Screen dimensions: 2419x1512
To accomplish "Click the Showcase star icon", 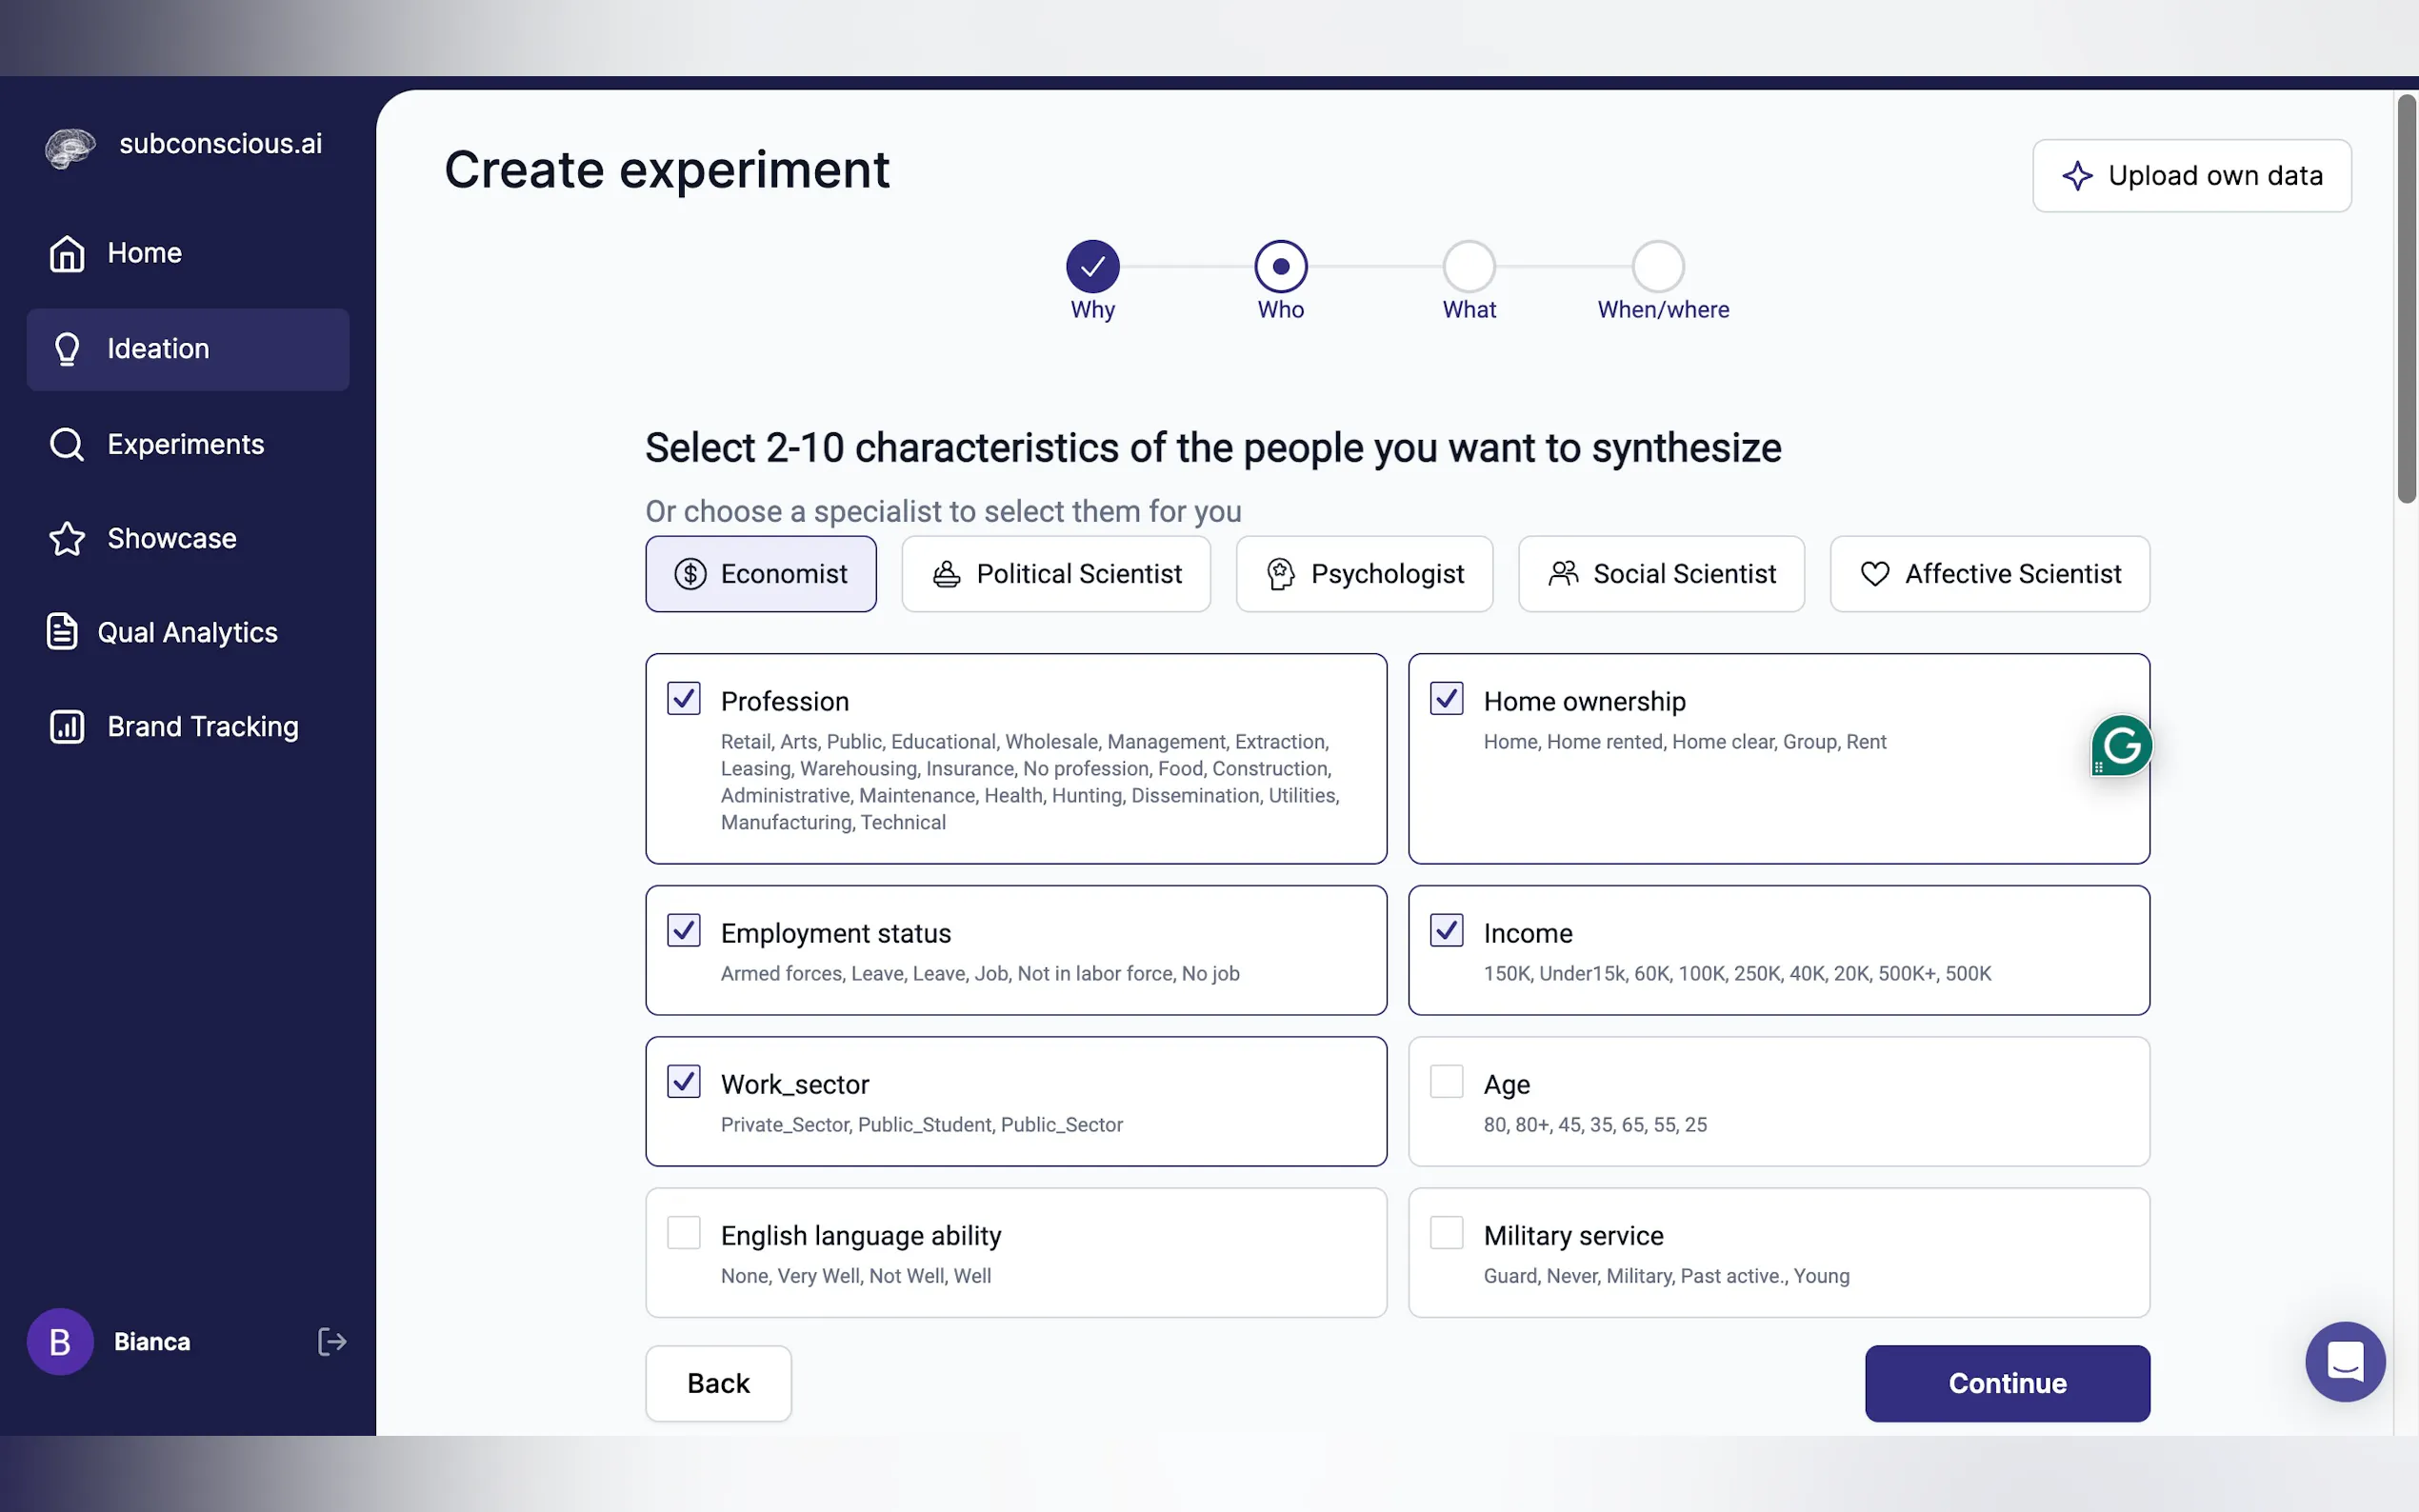I will [x=67, y=539].
